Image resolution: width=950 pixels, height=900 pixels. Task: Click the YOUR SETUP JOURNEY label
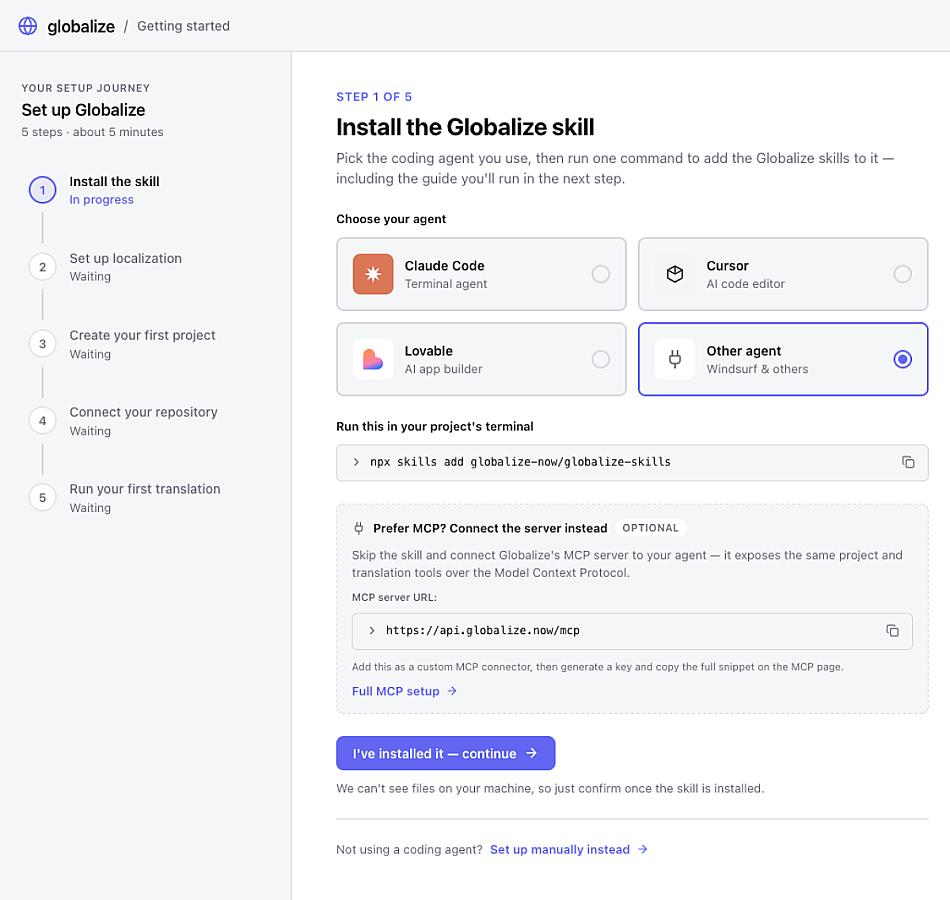[x=85, y=88]
